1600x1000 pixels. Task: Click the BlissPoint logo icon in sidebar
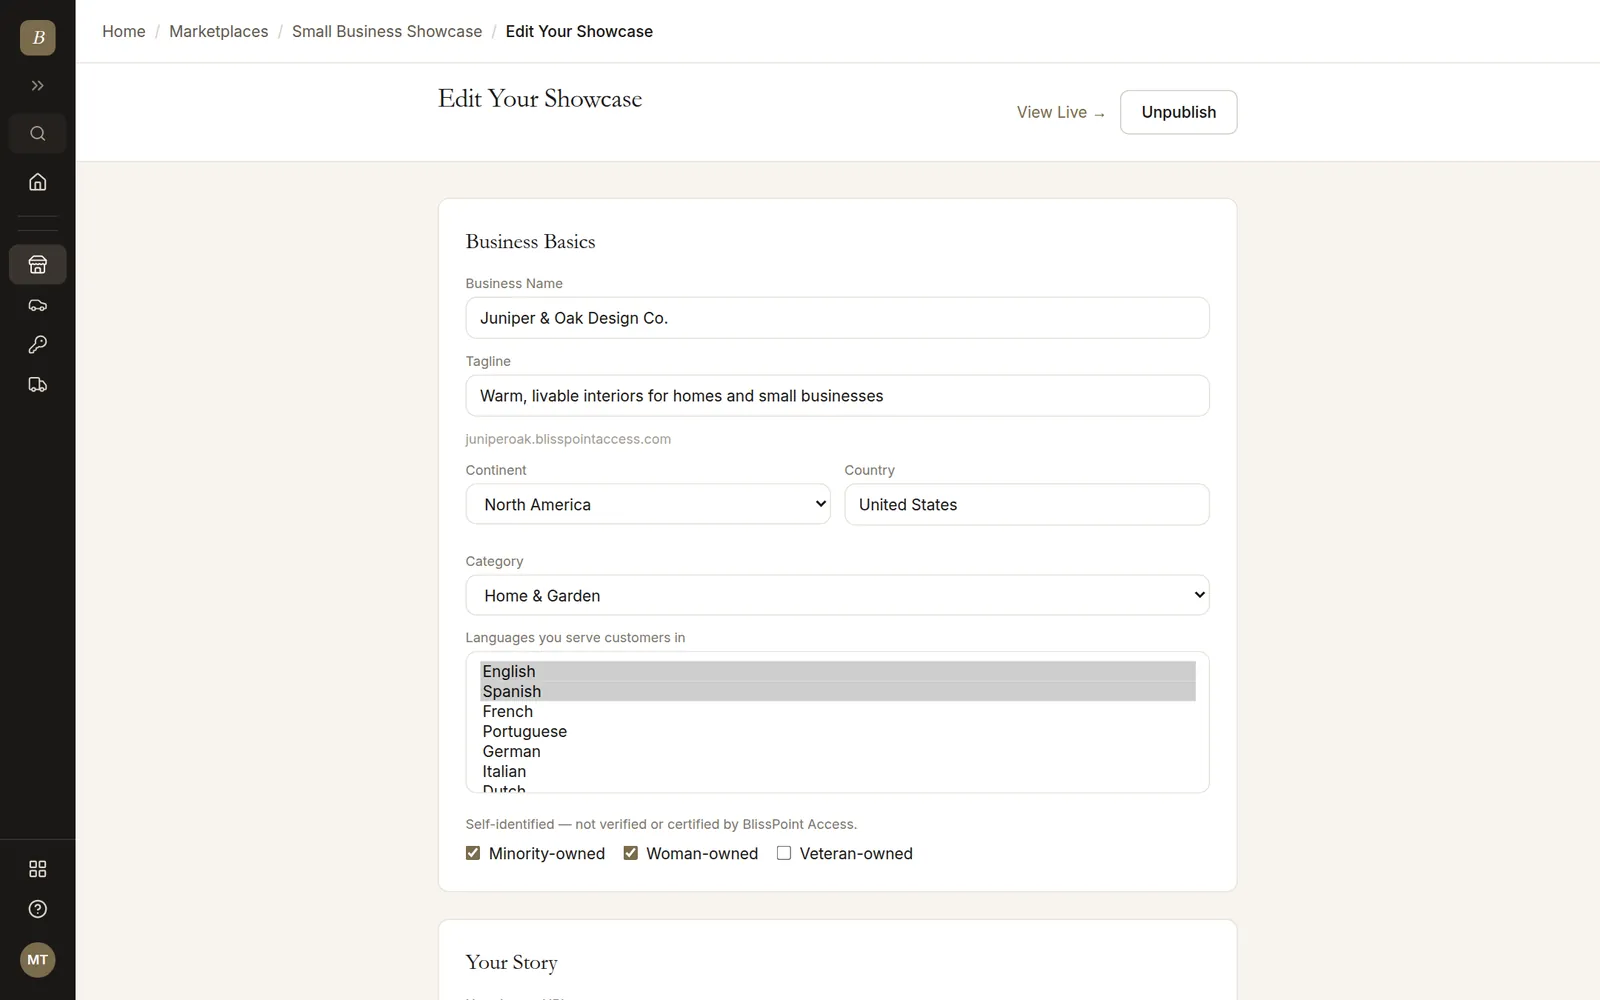(38, 38)
